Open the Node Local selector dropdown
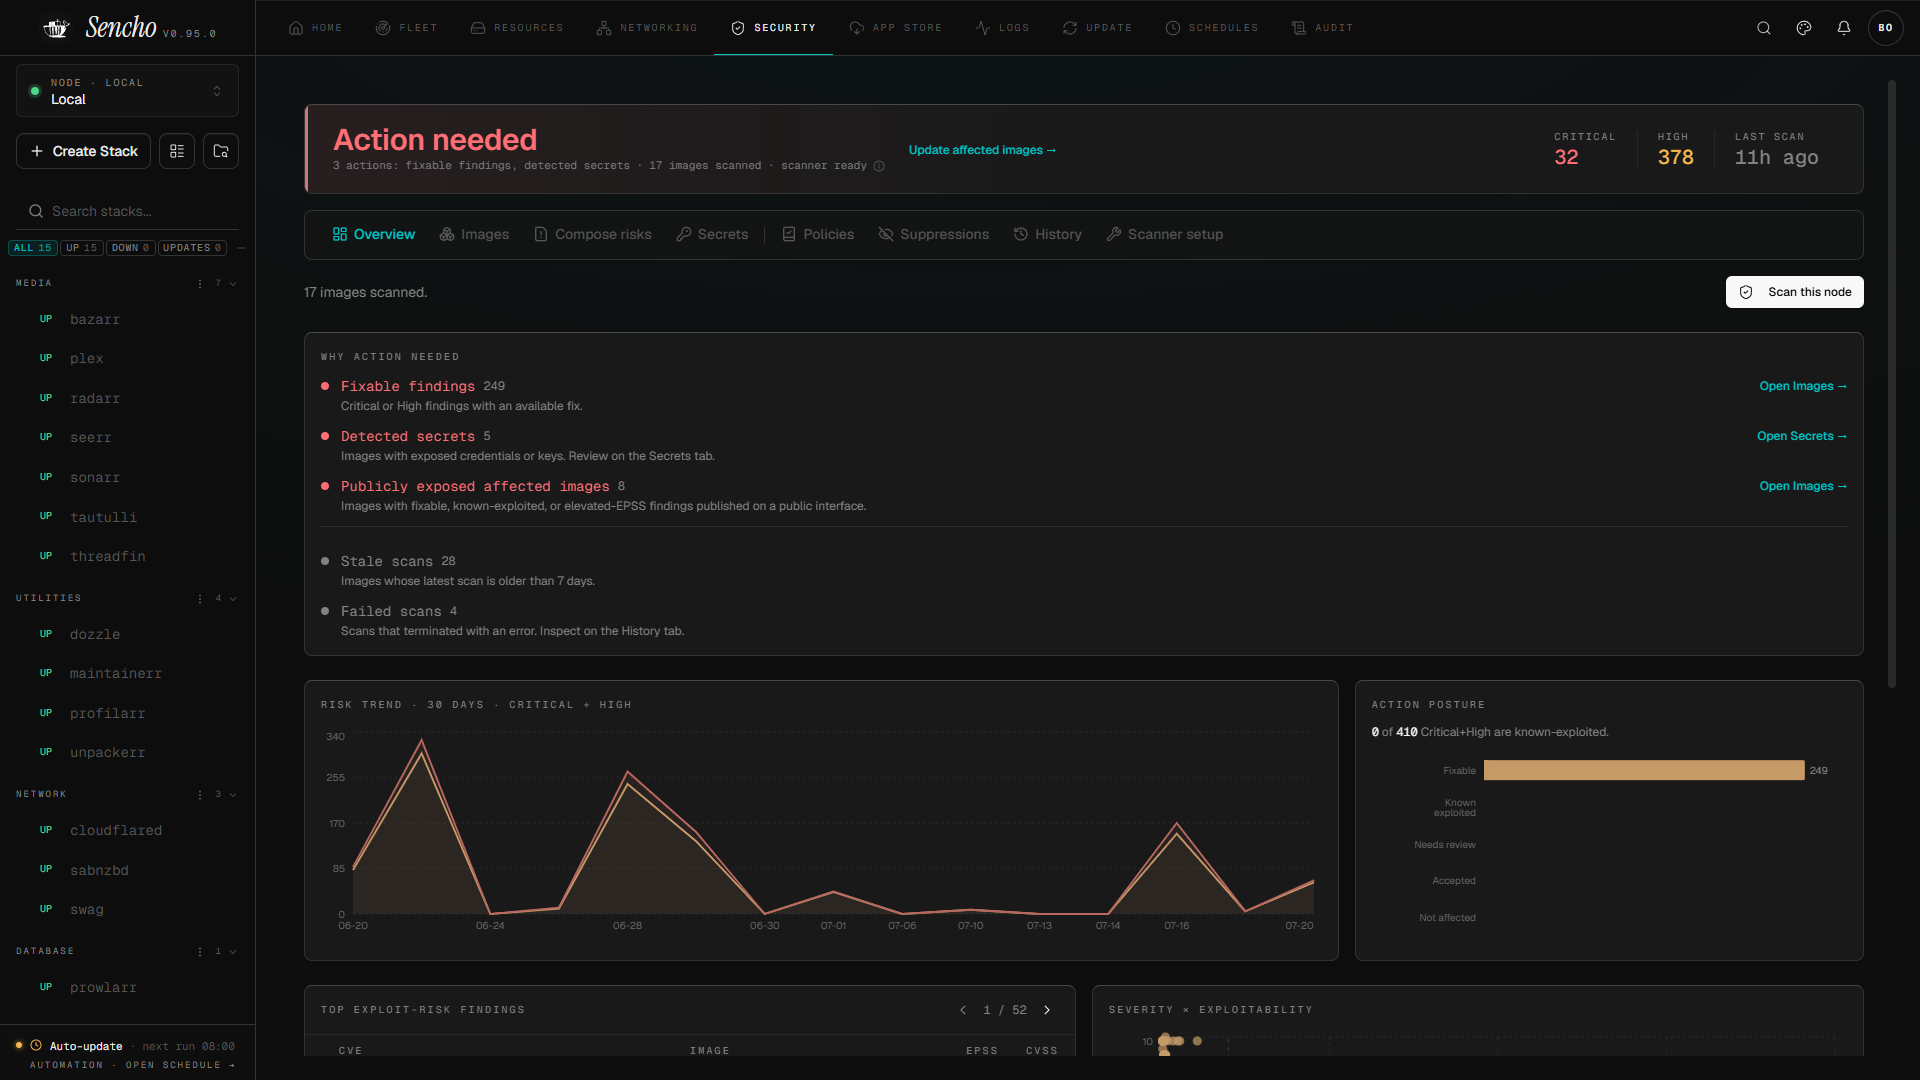This screenshot has width=1920, height=1080. tap(127, 91)
